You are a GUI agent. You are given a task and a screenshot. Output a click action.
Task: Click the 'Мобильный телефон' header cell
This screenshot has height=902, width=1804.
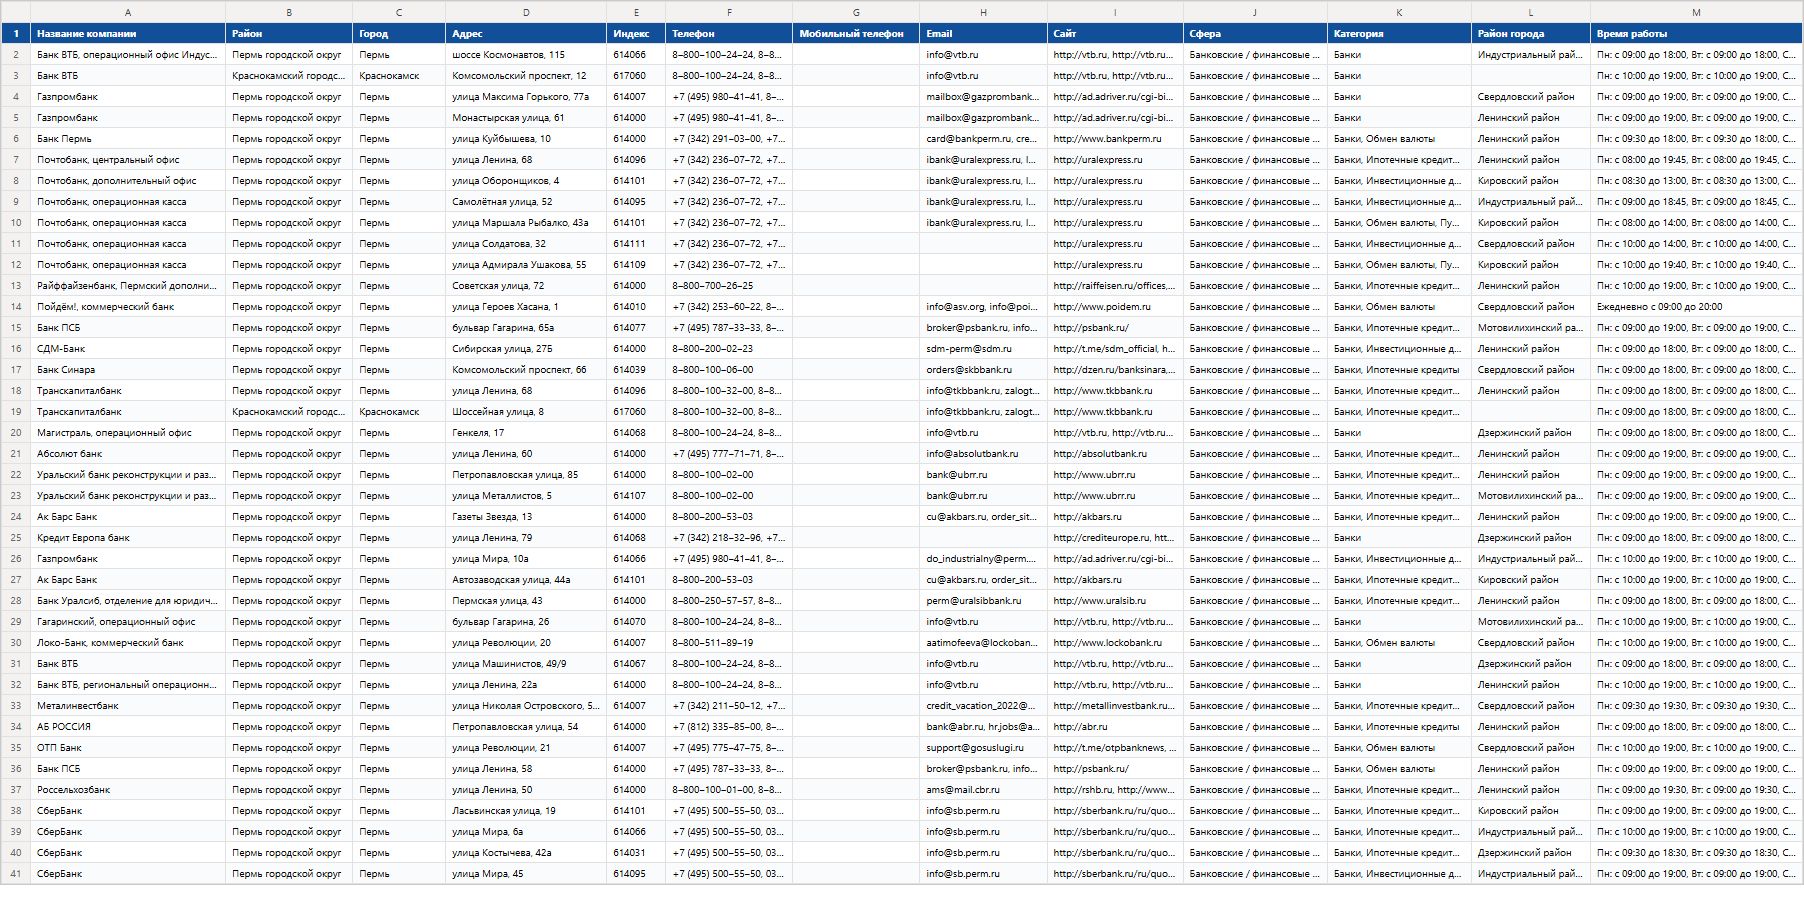coord(856,34)
